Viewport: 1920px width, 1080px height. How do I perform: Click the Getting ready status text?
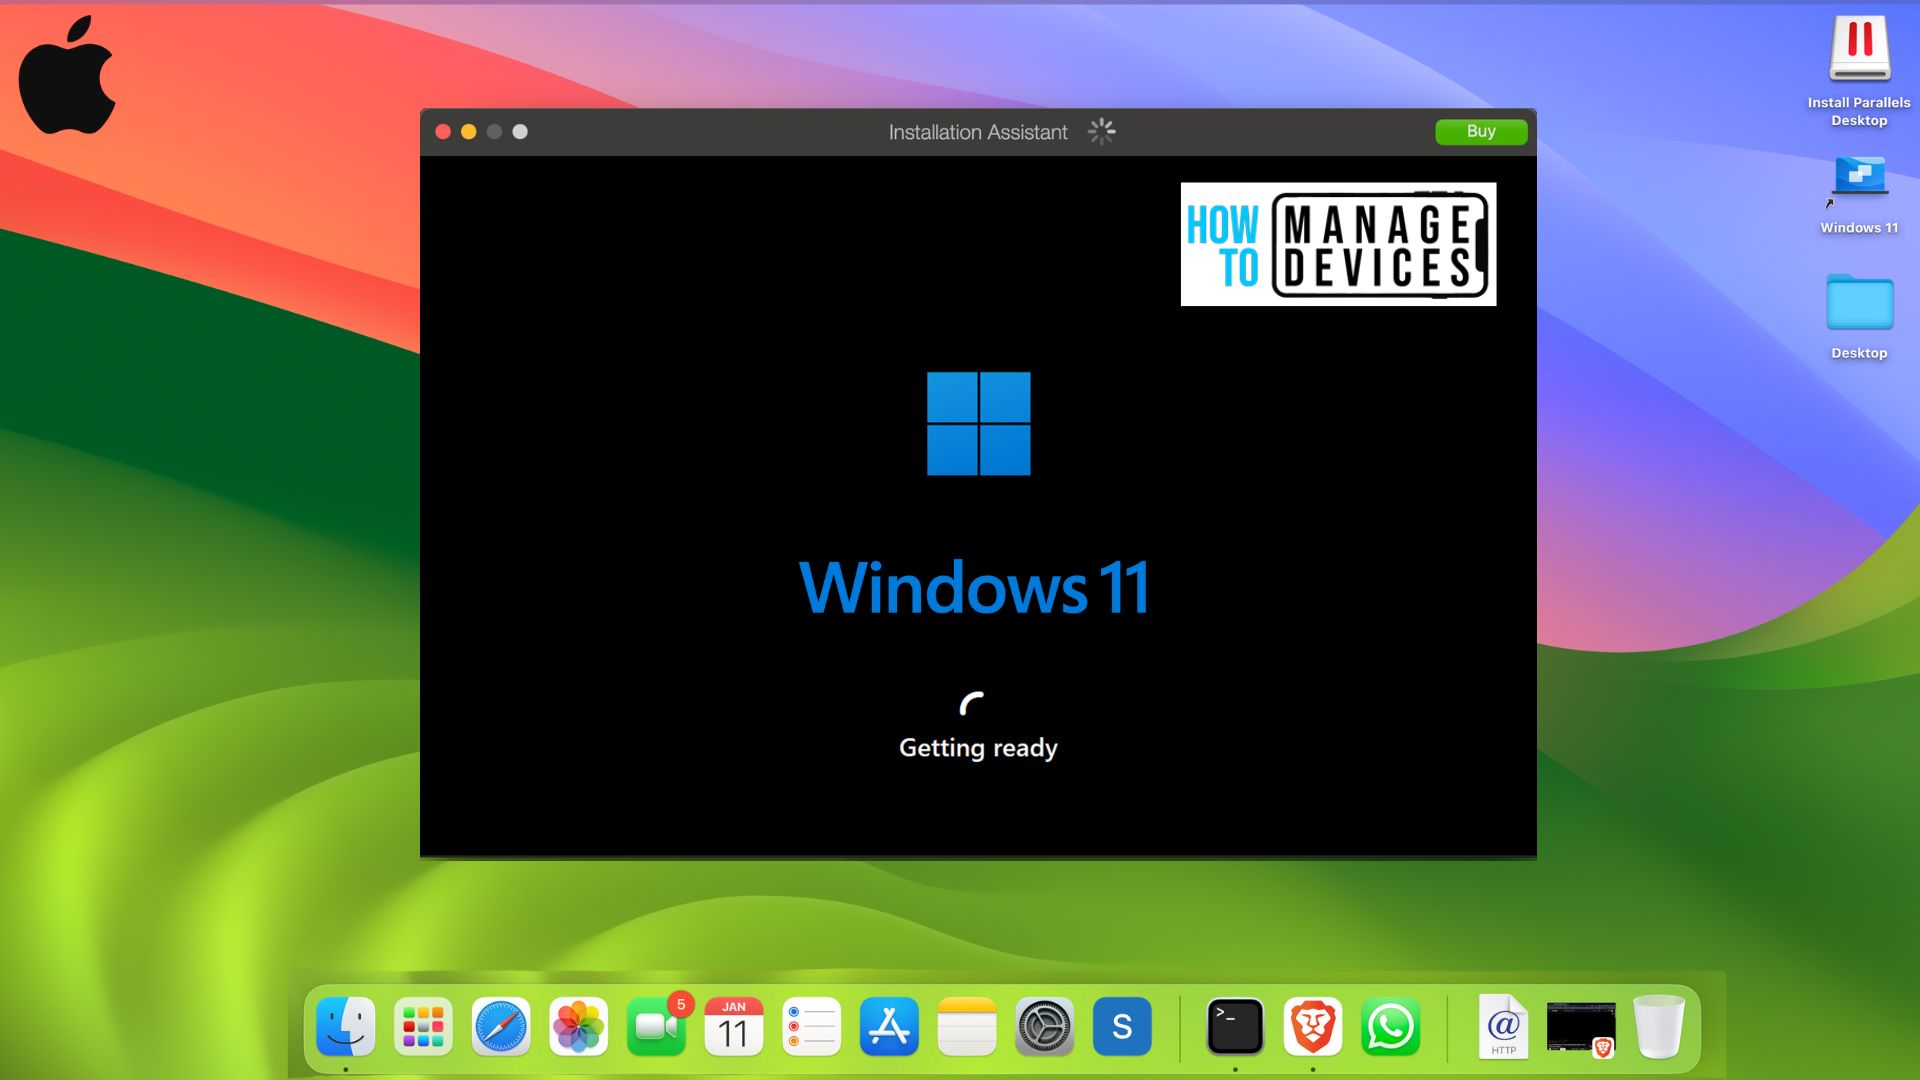point(978,748)
